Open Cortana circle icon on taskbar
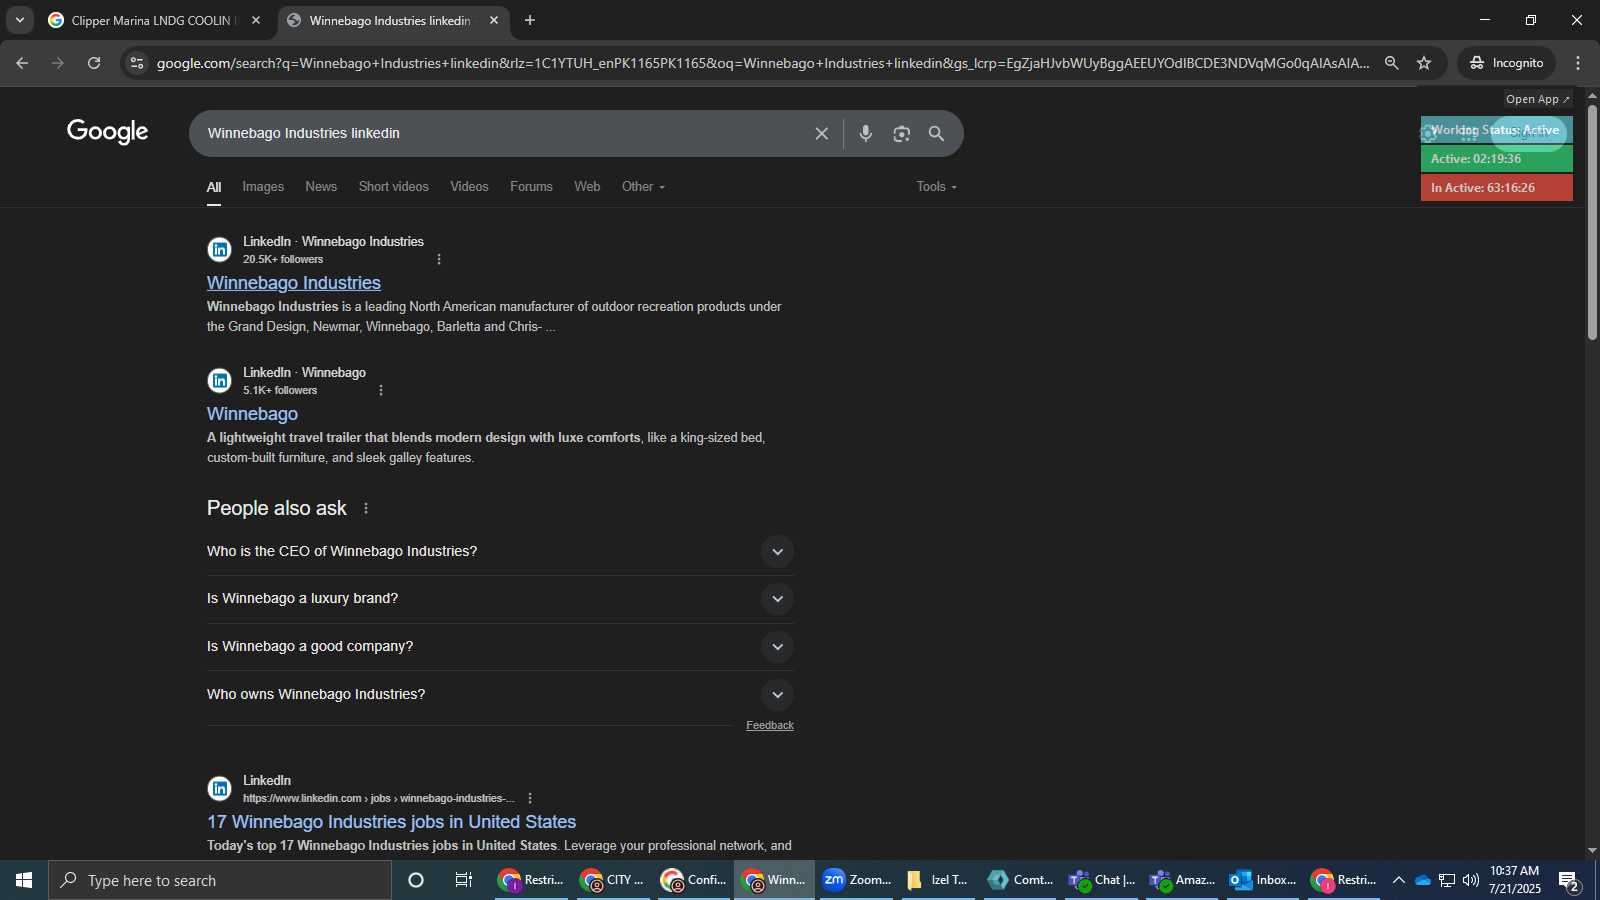Viewport: 1600px width, 900px height. [416, 880]
